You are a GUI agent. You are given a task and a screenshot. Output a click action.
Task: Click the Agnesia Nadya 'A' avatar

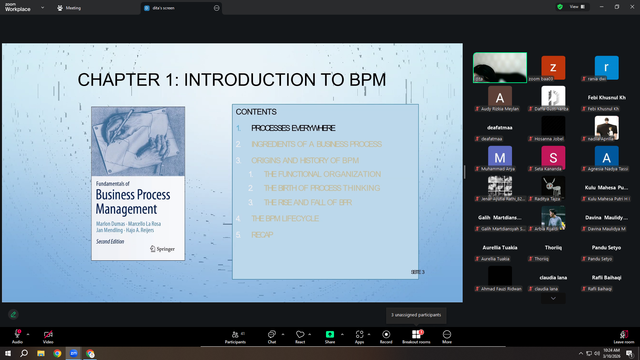pos(607,158)
